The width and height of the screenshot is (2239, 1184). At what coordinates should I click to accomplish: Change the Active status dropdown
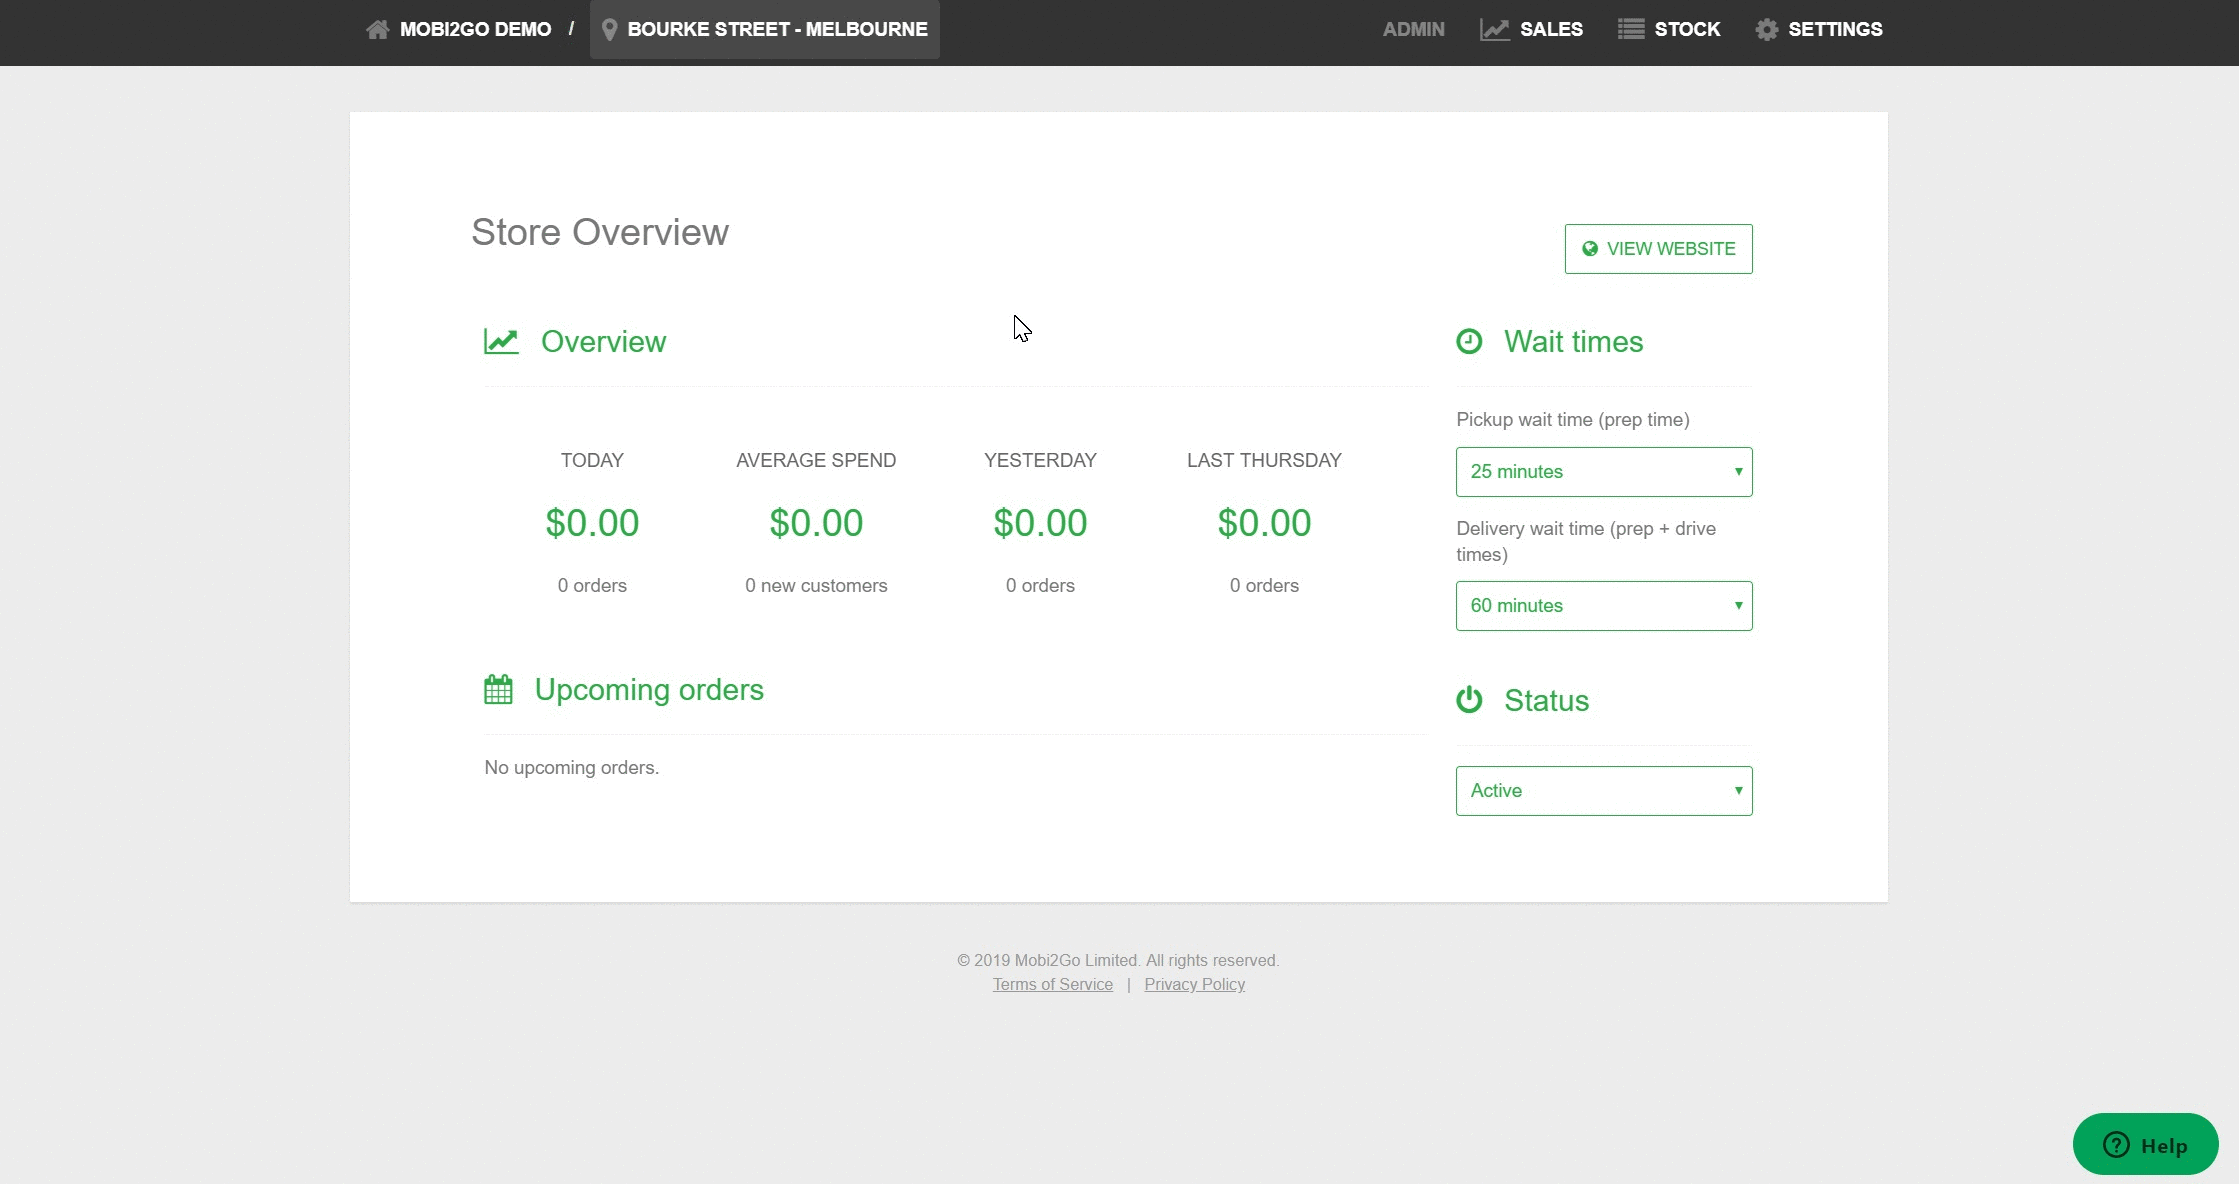tap(1603, 791)
